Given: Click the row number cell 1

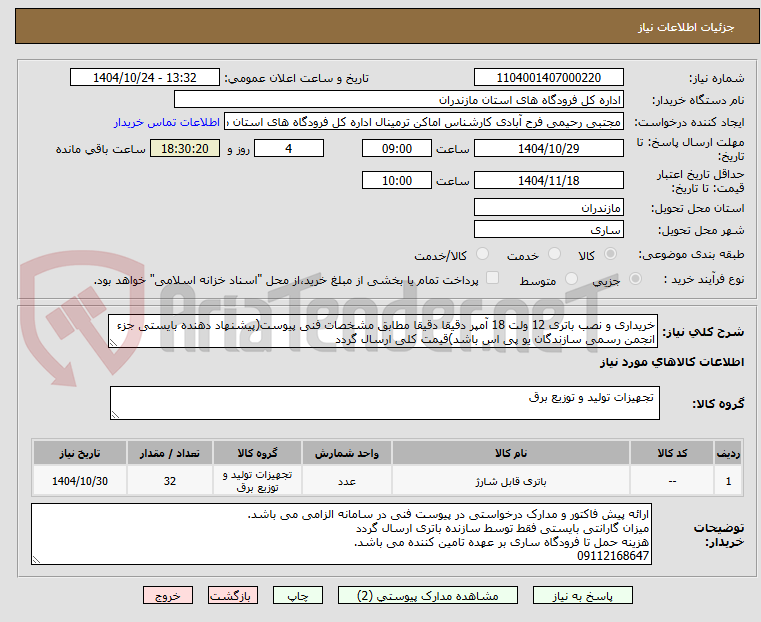Looking at the screenshot, I should point(728,481).
